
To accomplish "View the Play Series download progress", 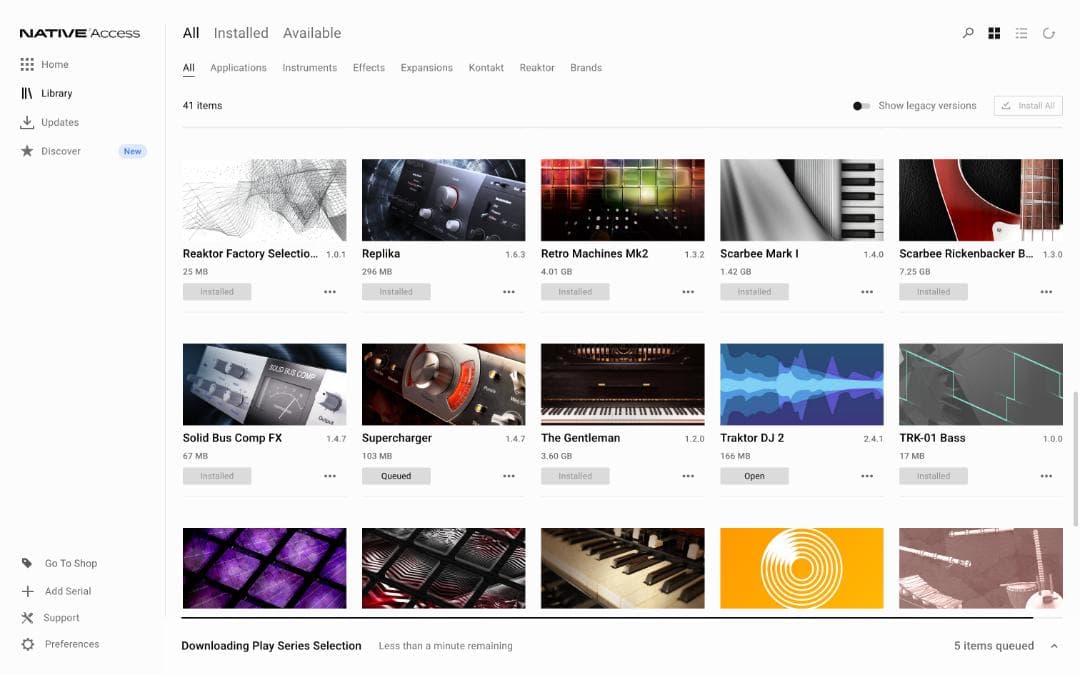I will 271,645.
